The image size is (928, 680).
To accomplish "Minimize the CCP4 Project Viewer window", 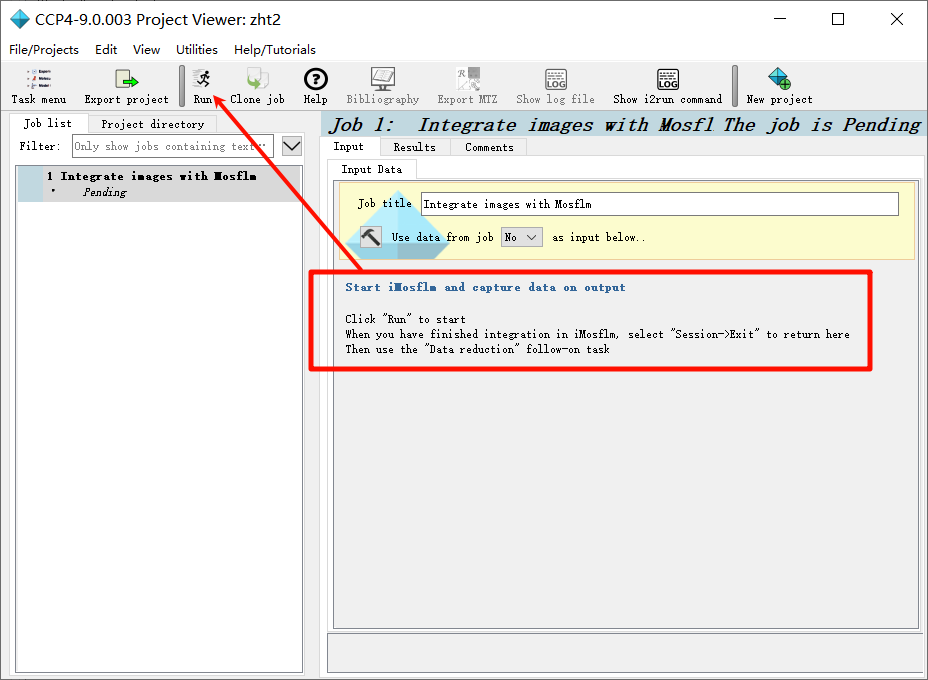I will (x=780, y=20).
